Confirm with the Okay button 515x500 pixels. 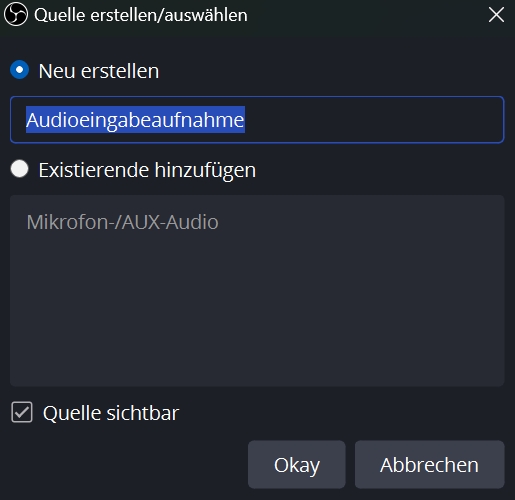tap(297, 465)
